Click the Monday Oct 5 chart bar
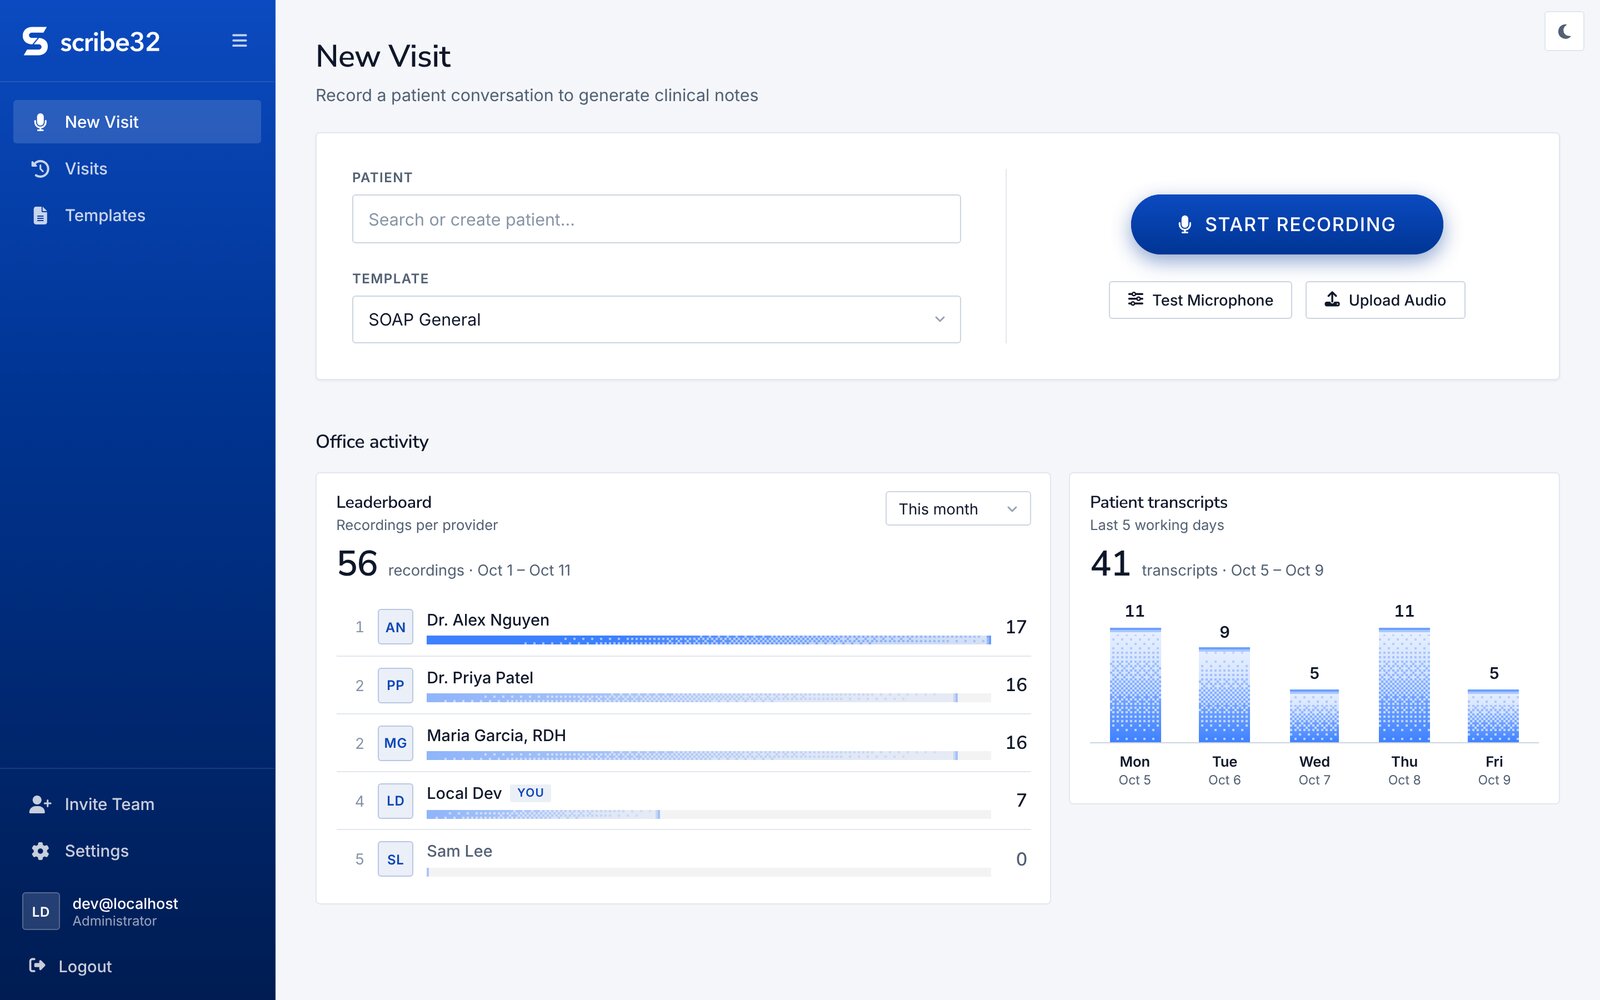Screen dimensions: 1600x1000 click(x=1135, y=685)
